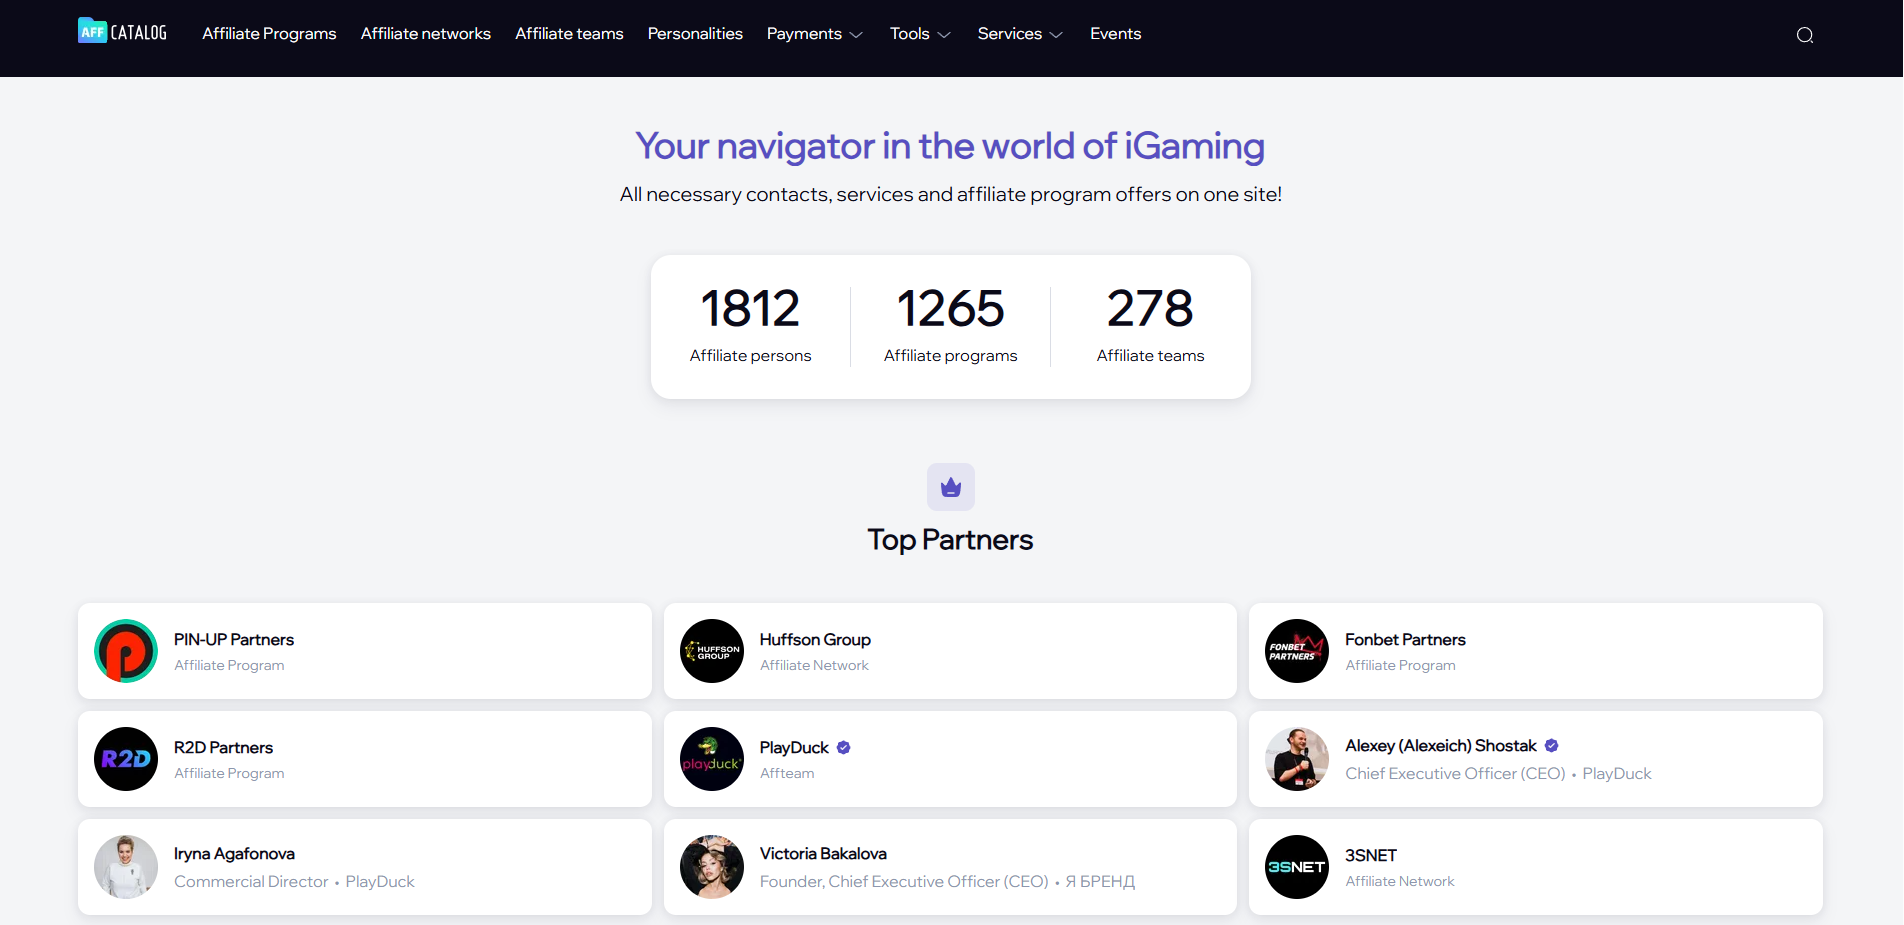Go to the Personalities page
Image resolution: width=1904 pixels, height=925 pixels.
click(x=695, y=34)
